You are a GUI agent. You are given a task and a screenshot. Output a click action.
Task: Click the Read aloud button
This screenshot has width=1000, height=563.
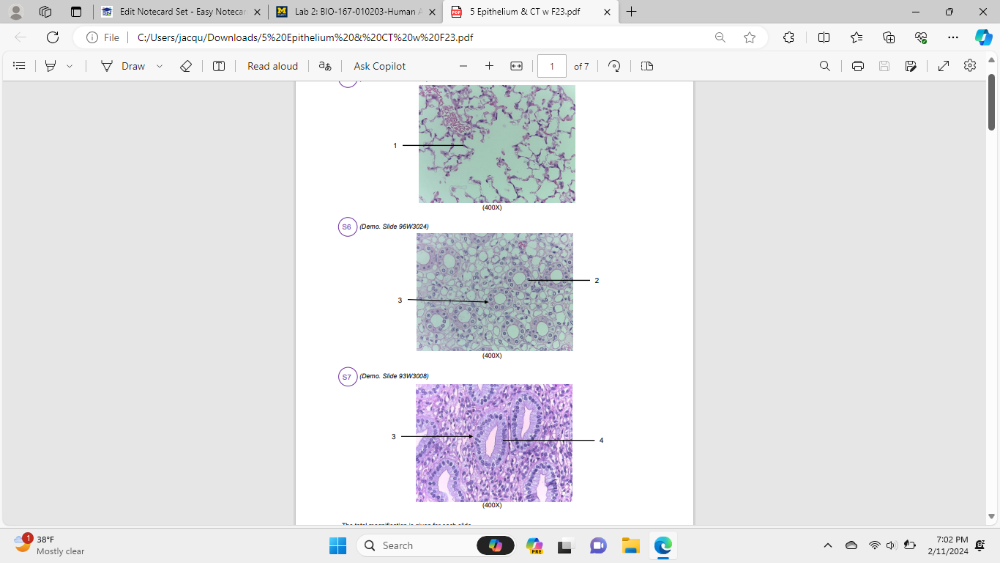coord(272,66)
